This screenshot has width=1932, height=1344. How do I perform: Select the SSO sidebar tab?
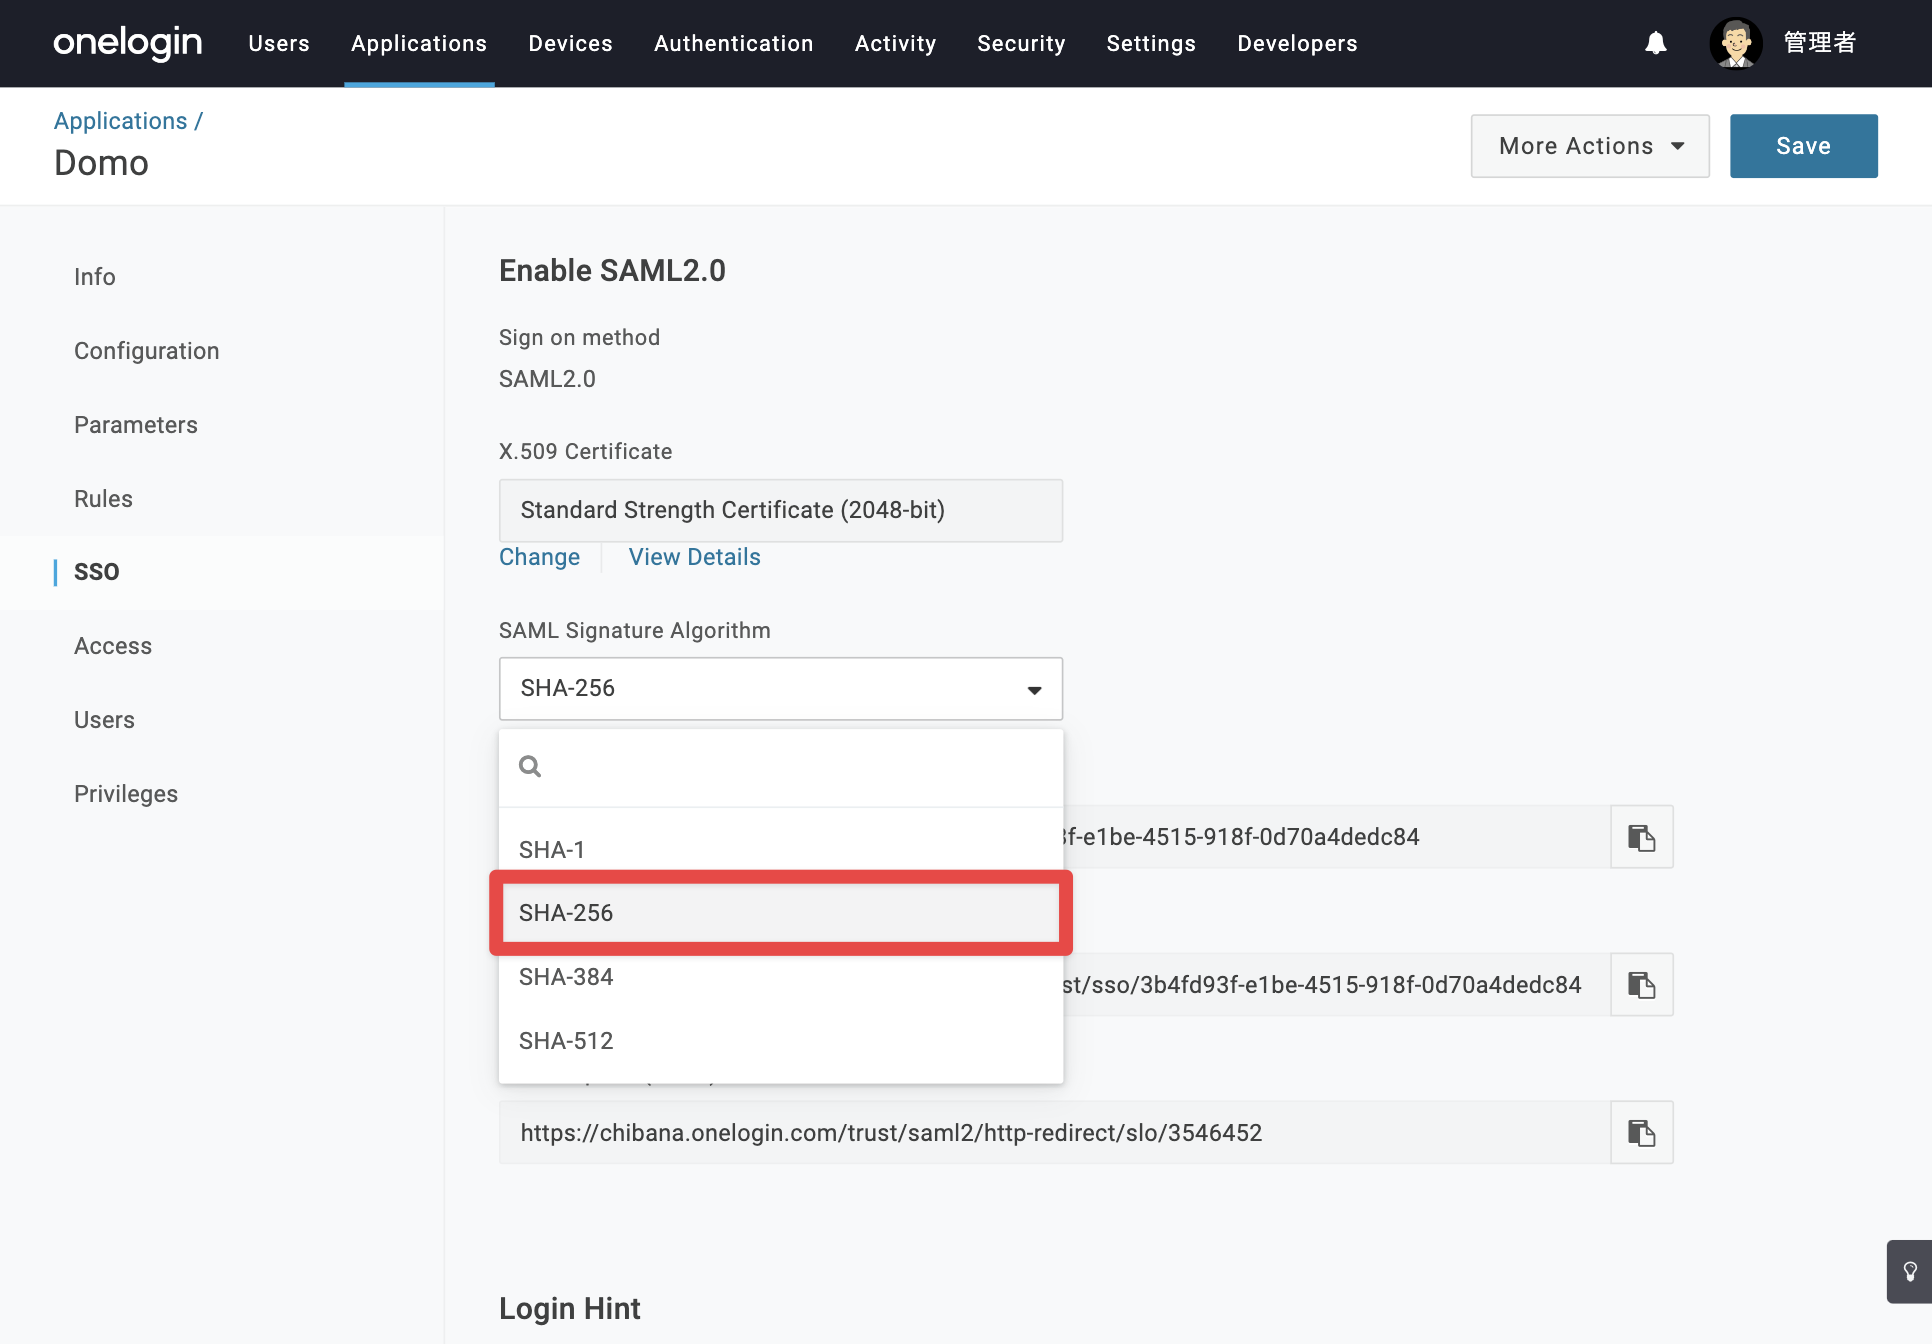(x=97, y=572)
